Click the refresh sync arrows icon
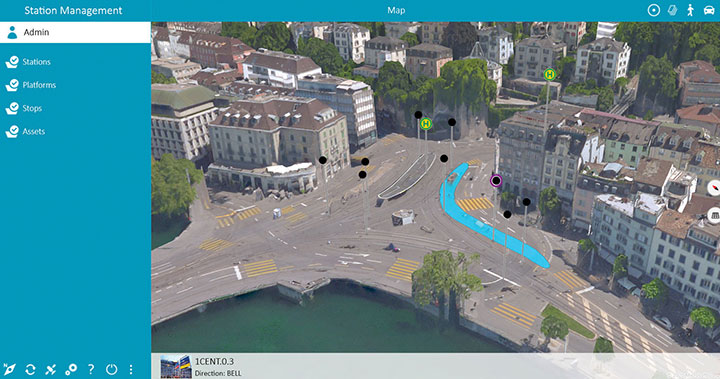The height and width of the screenshot is (379, 720). [30, 369]
